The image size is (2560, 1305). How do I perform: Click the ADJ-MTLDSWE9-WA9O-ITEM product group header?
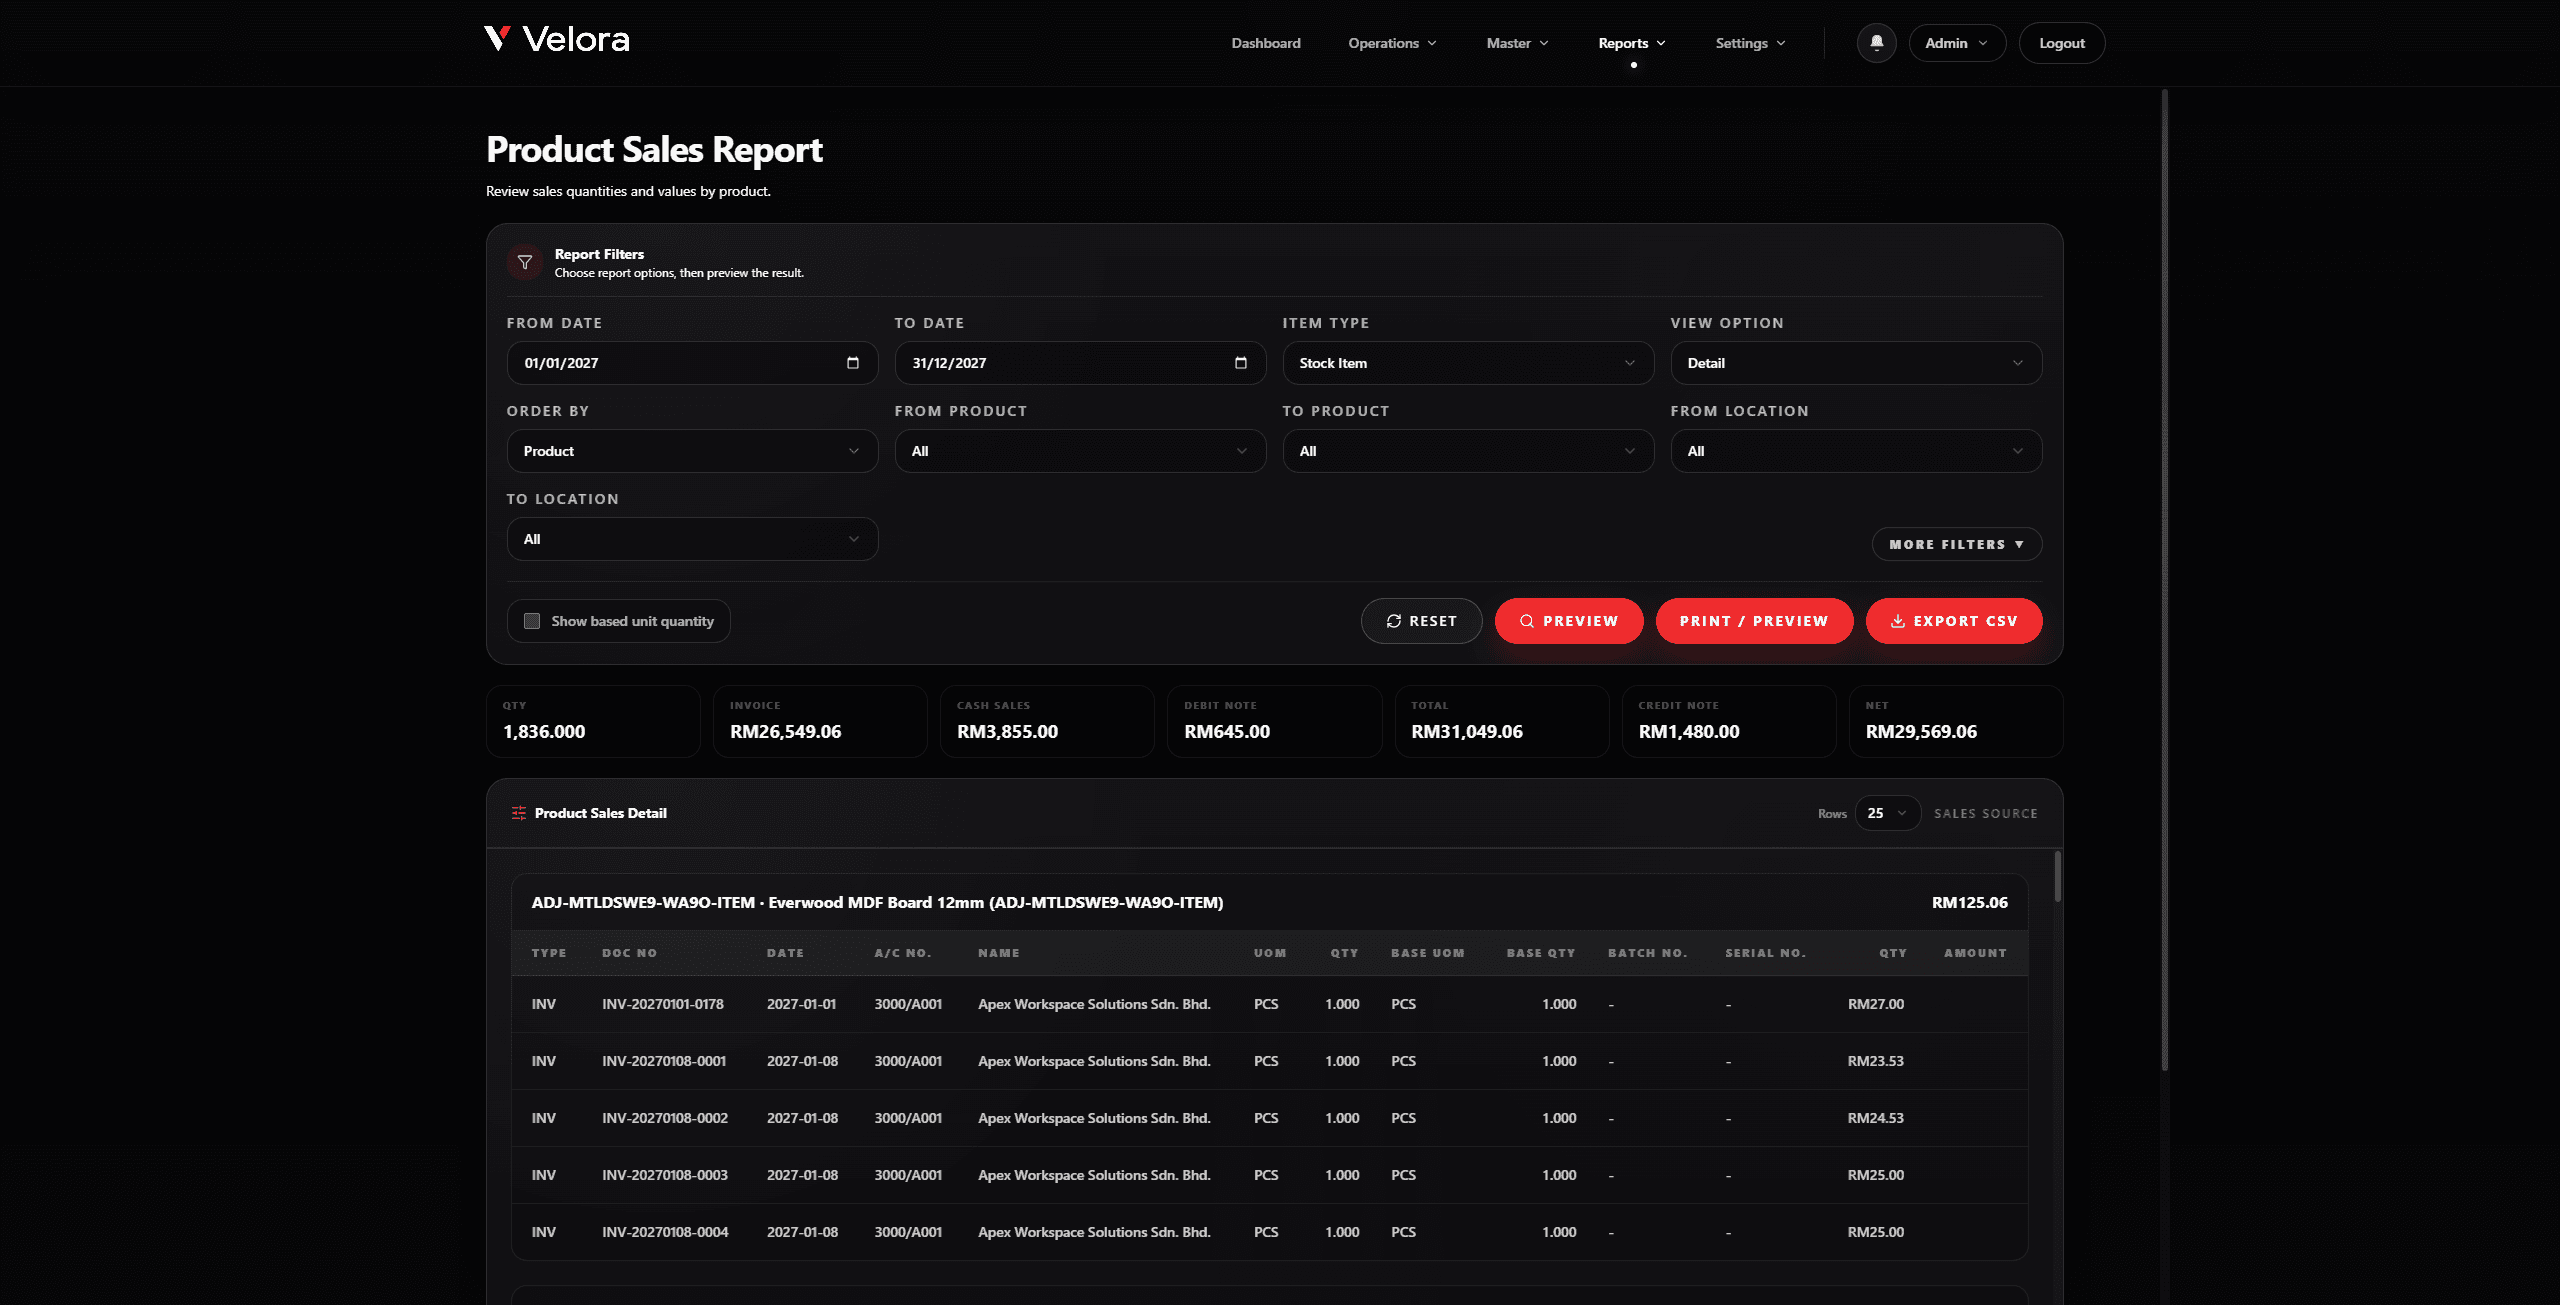(1269, 902)
